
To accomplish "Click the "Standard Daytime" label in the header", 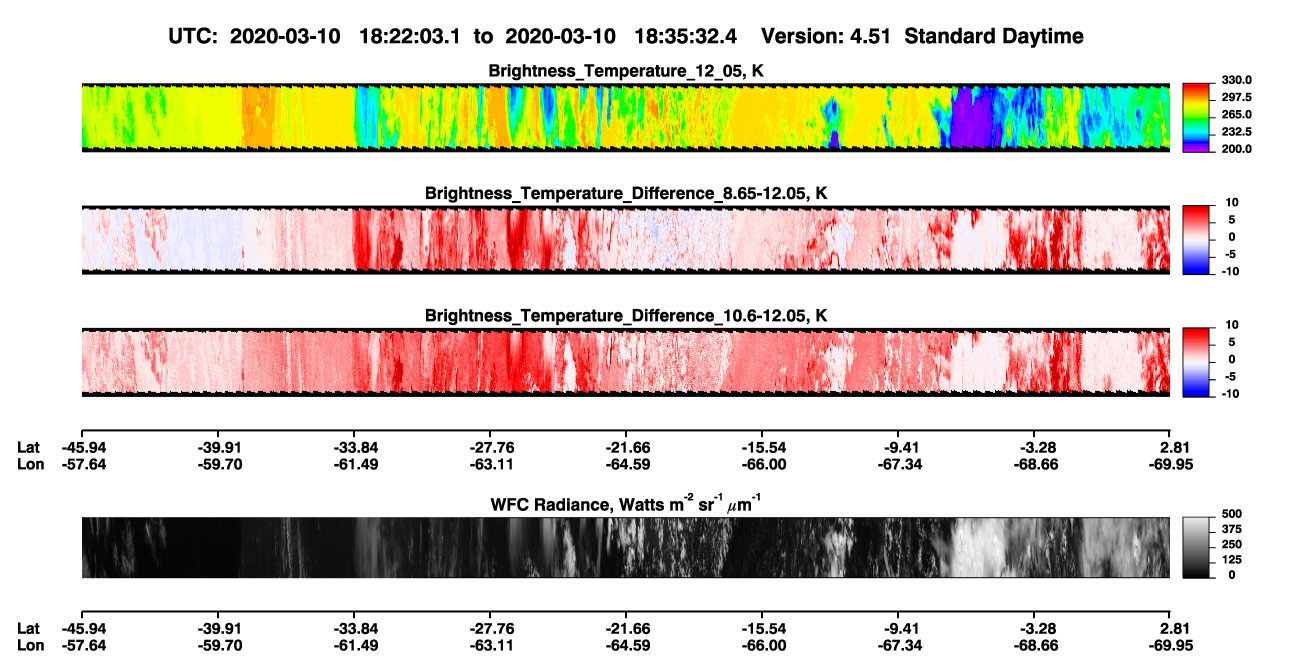I will pos(992,36).
